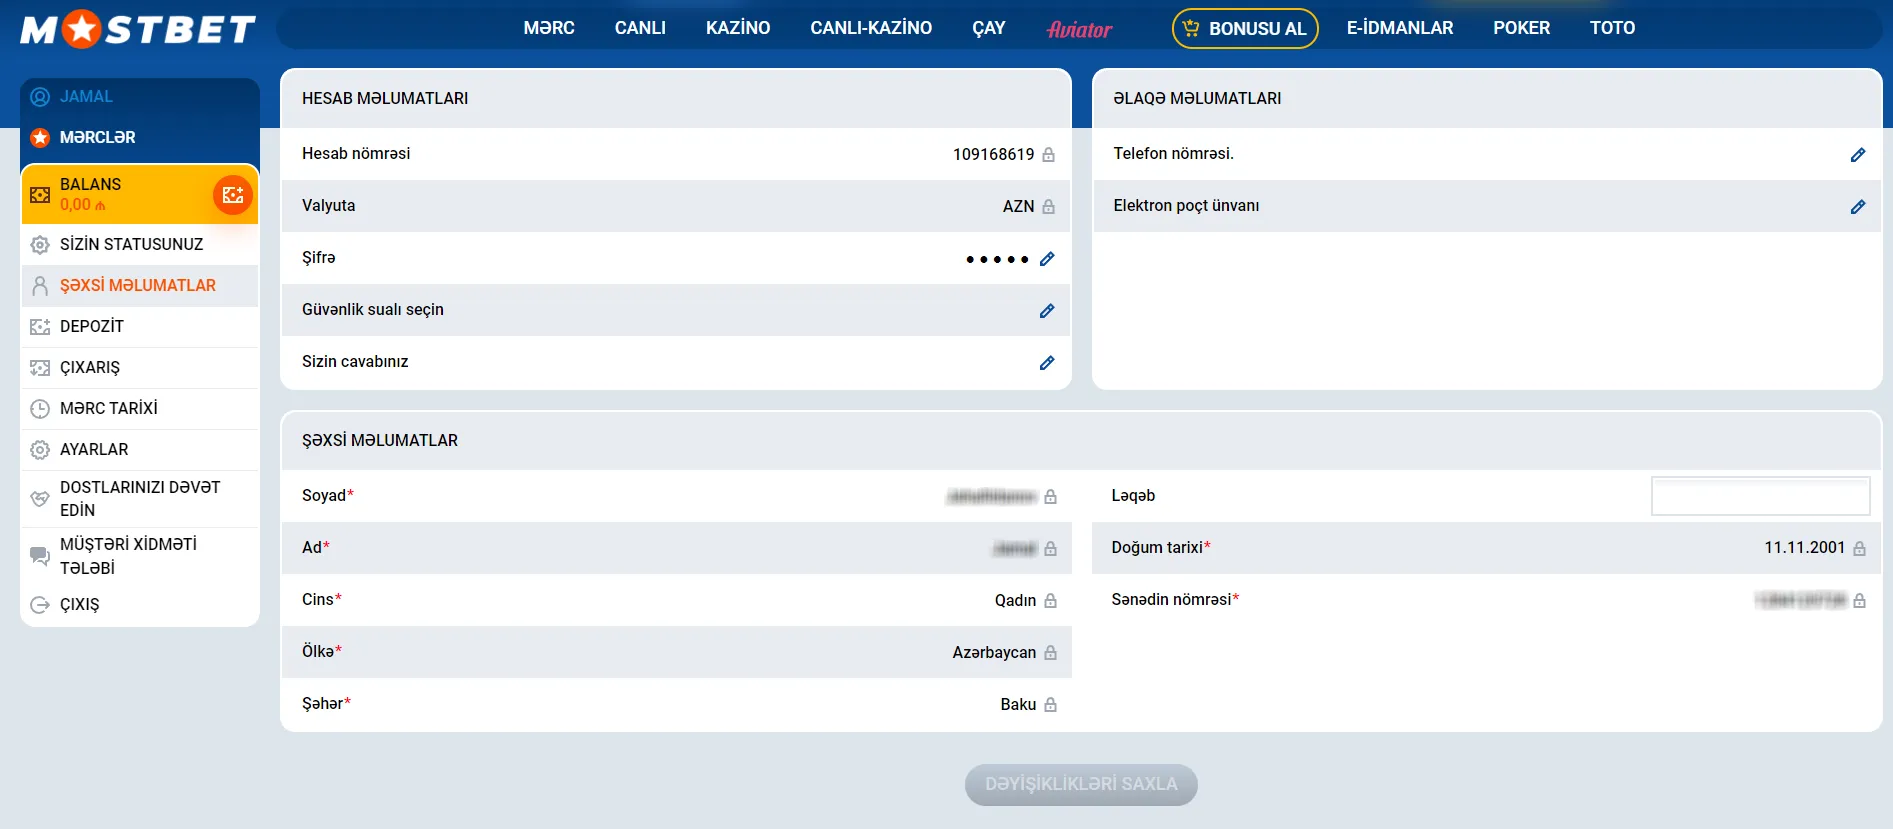This screenshot has height=829, width=1893.
Task: Open the MƏRC menu item
Action: pyautogui.click(x=549, y=28)
